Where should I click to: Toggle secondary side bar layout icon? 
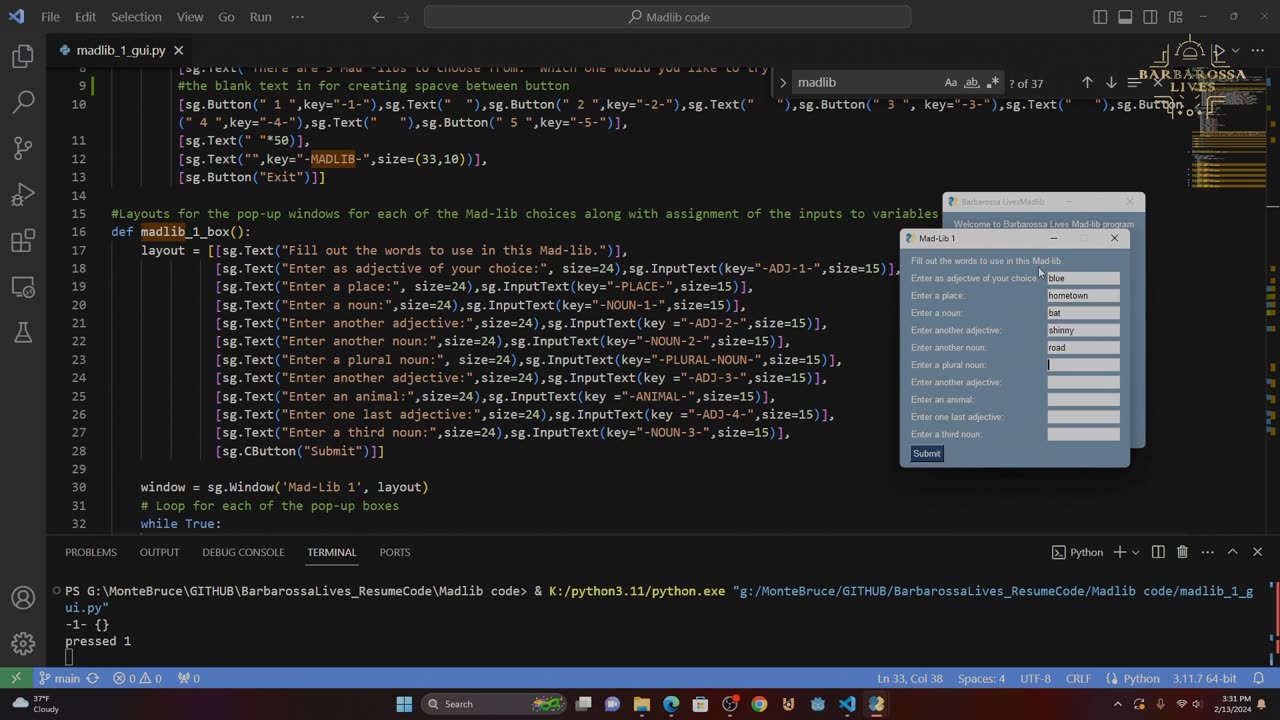coord(1150,17)
